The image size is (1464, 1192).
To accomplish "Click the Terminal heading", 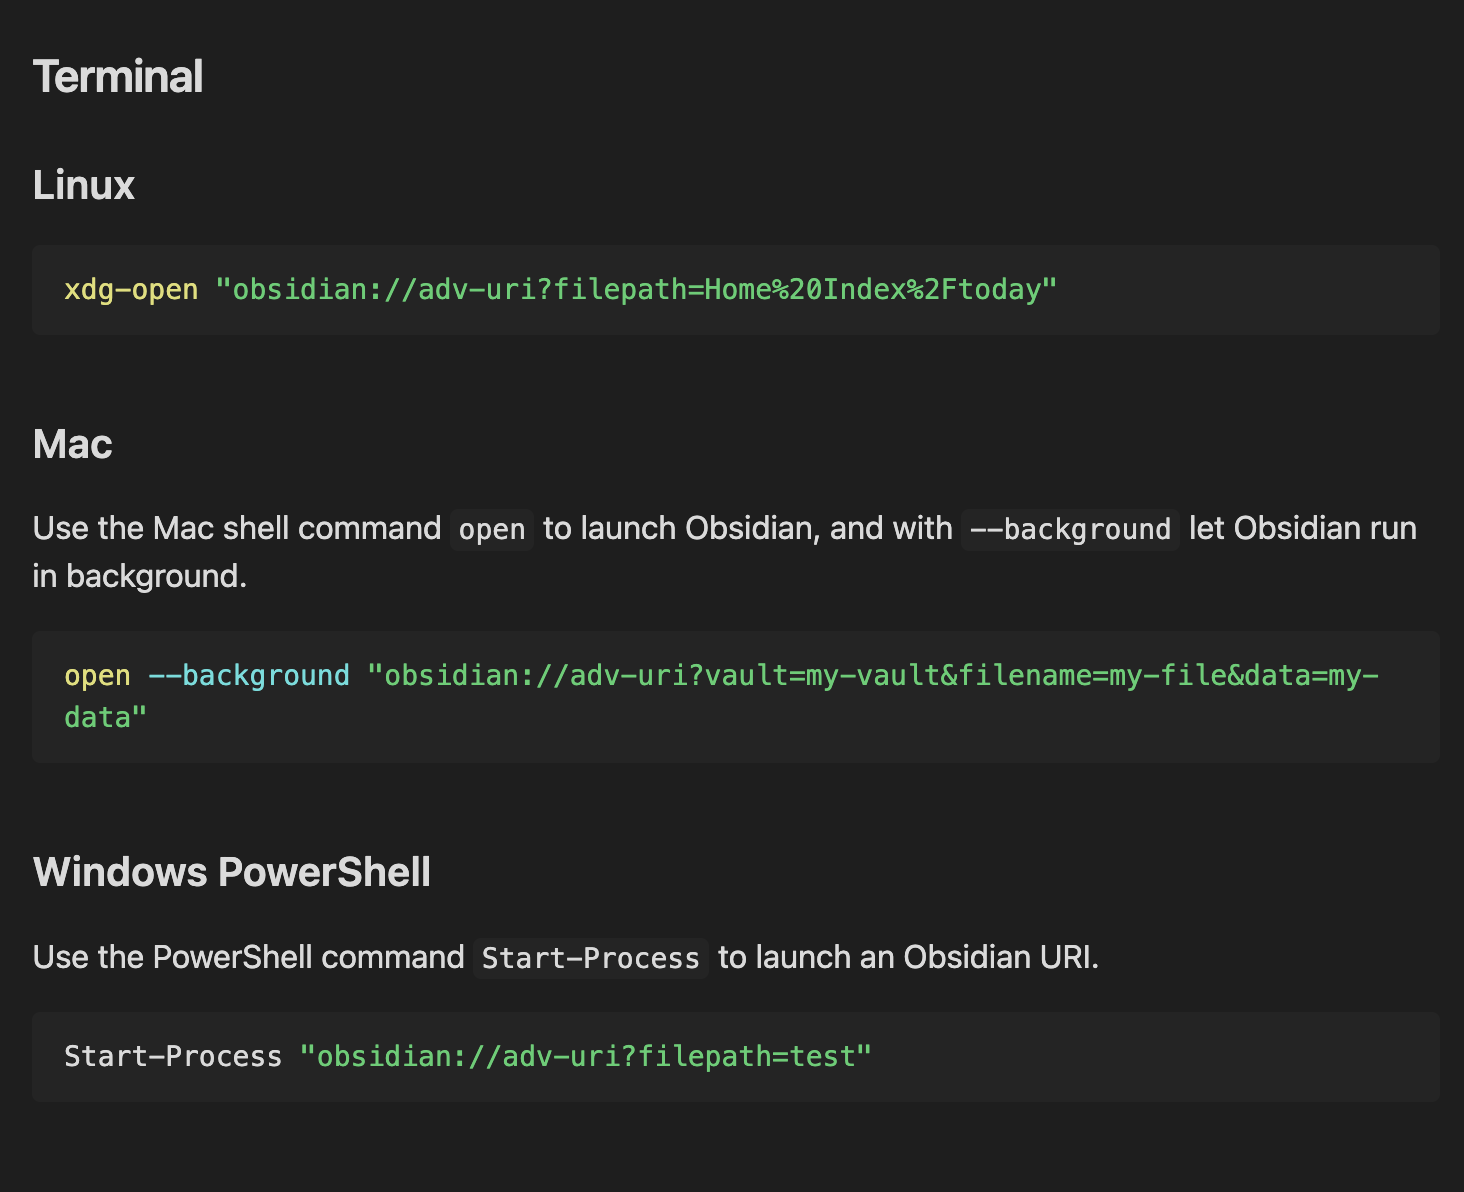I will pos(118,77).
